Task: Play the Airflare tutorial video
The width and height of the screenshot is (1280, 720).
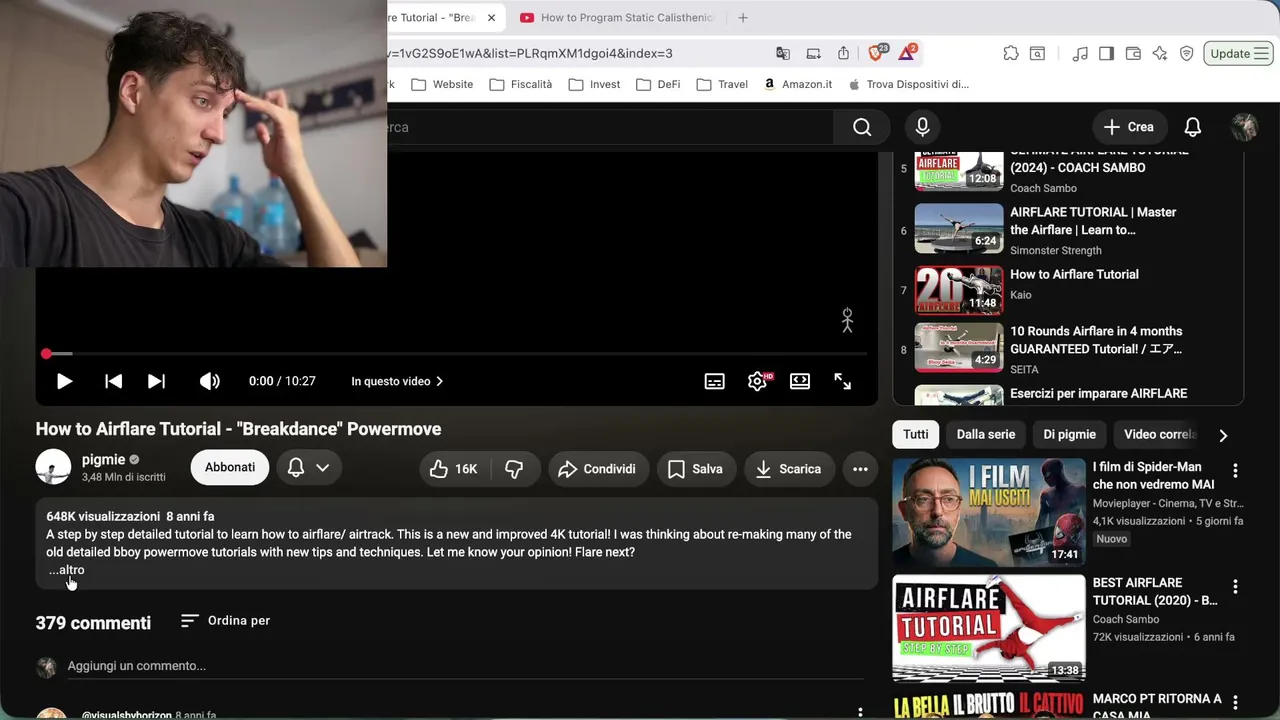Action: click(x=64, y=381)
